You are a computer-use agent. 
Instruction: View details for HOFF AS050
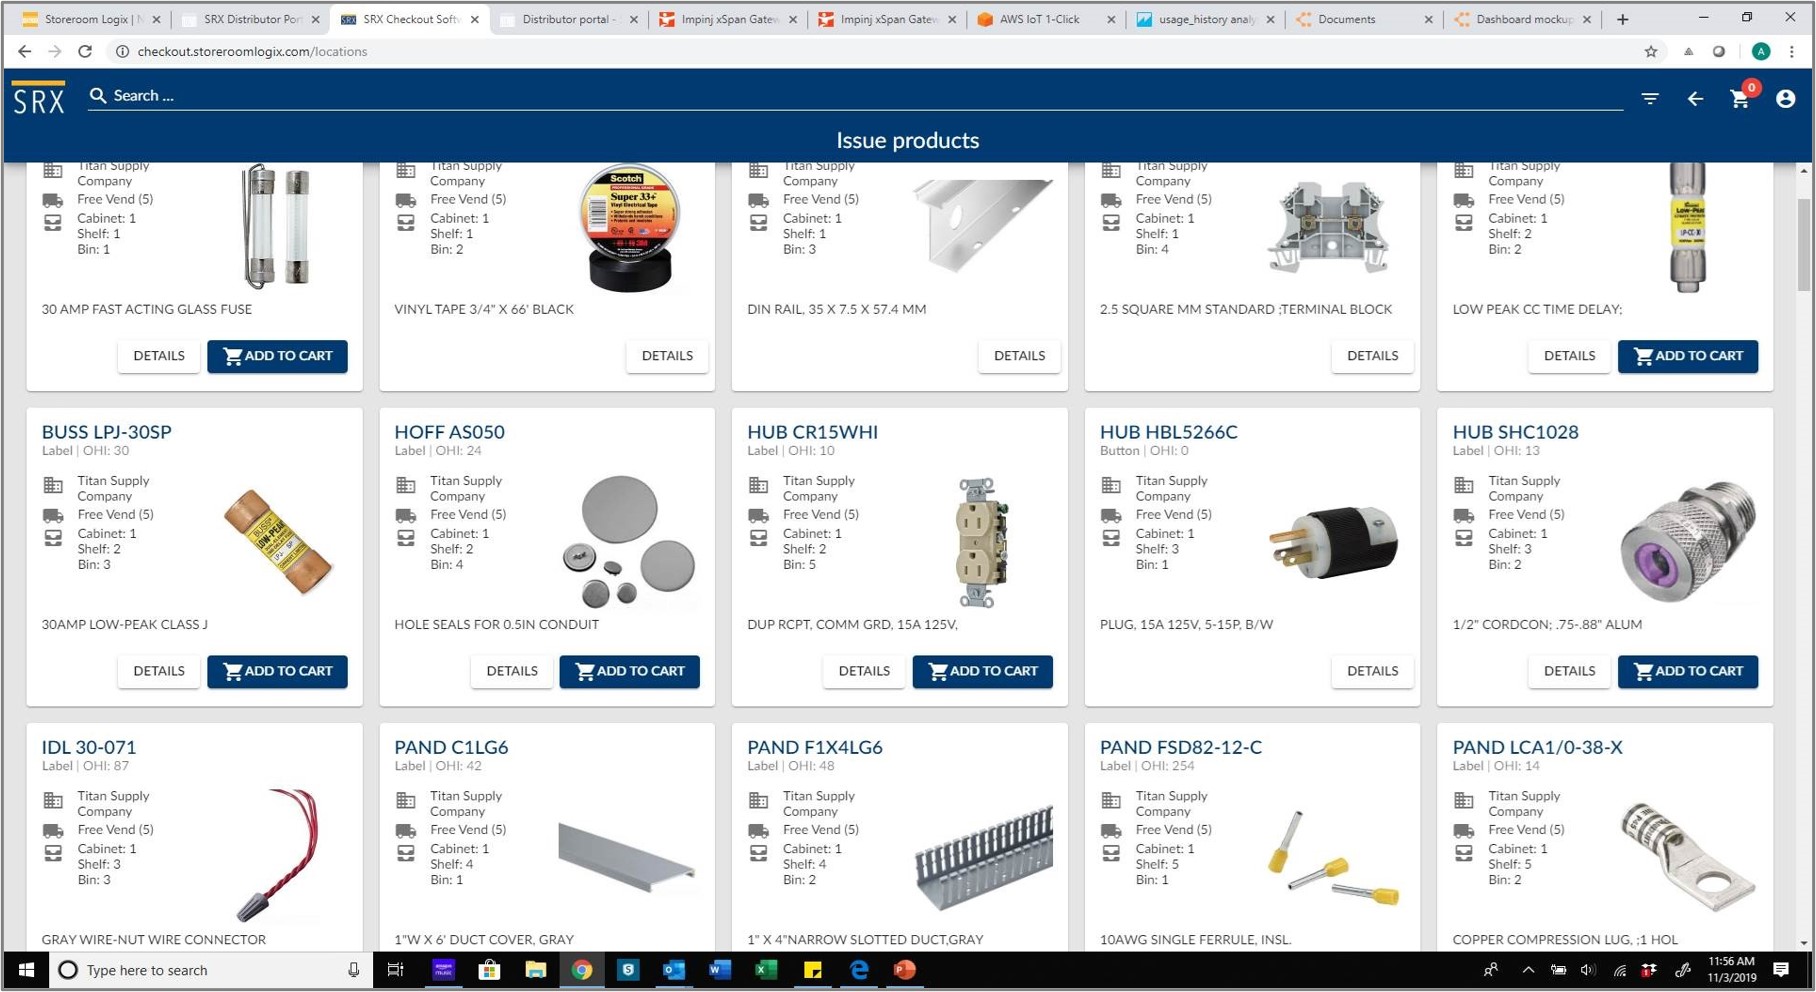pos(511,671)
